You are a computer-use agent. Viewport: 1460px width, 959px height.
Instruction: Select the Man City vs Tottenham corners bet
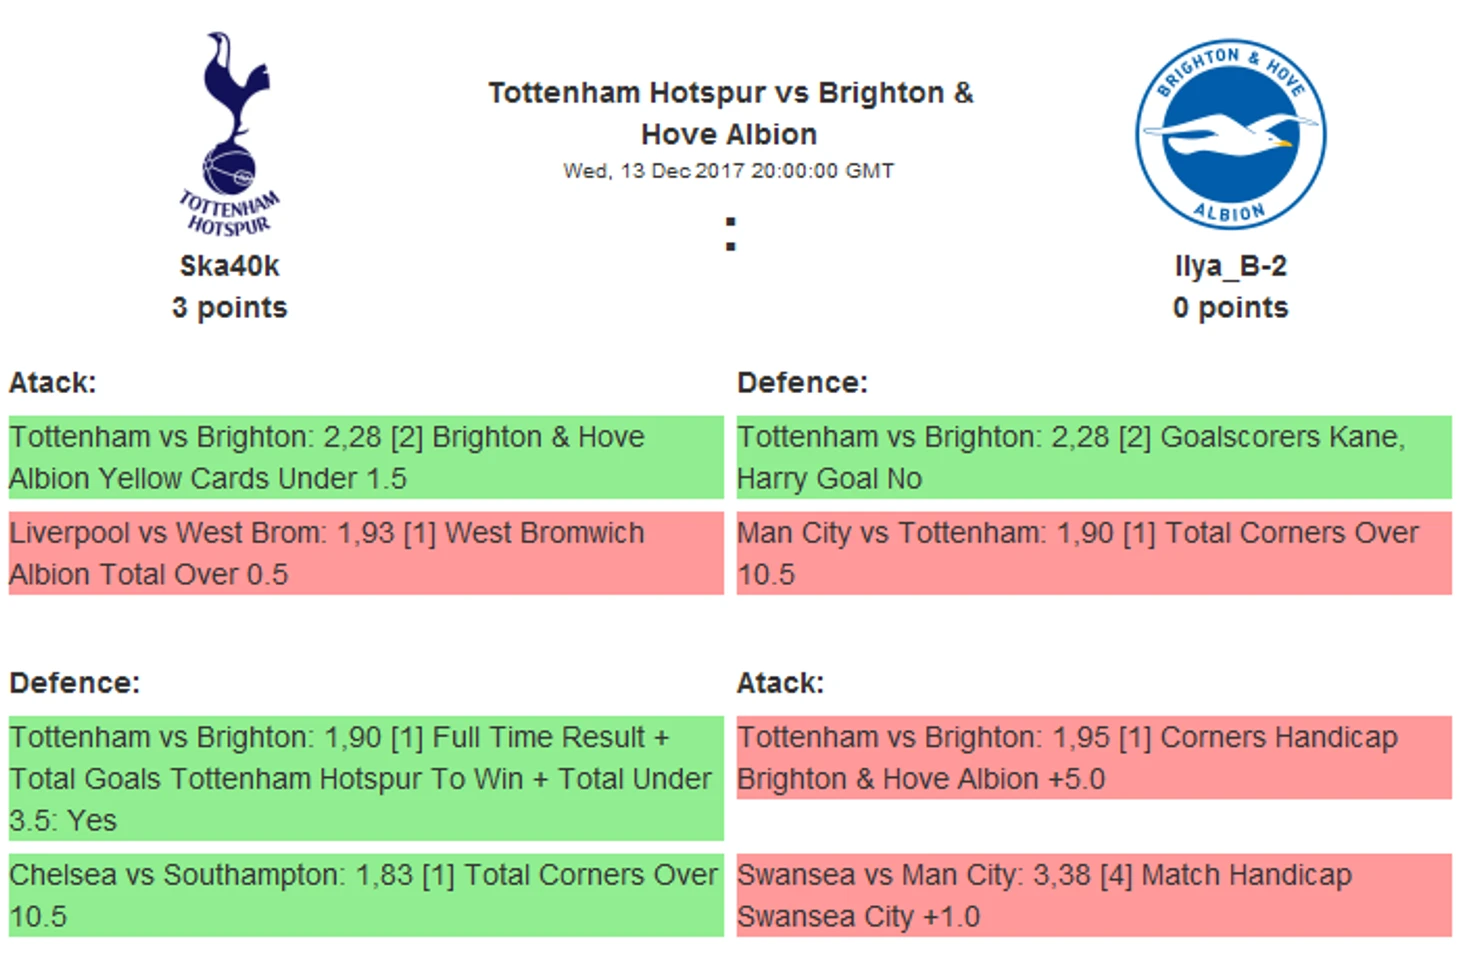click(1094, 553)
